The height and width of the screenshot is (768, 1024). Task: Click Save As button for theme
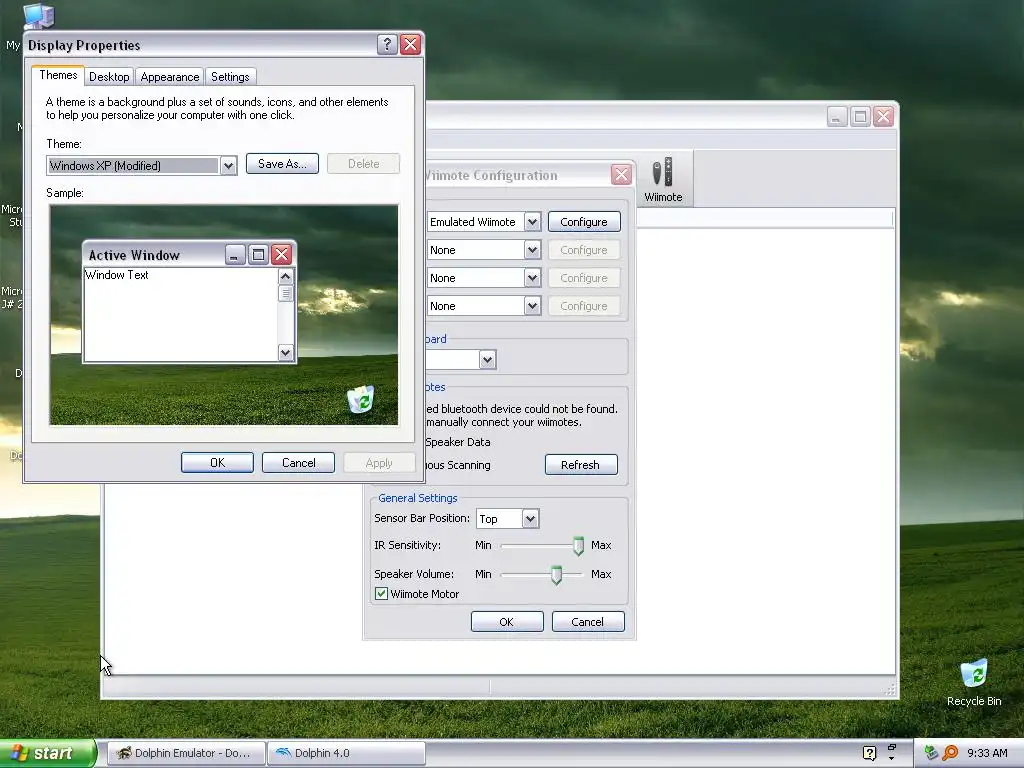[282, 164]
